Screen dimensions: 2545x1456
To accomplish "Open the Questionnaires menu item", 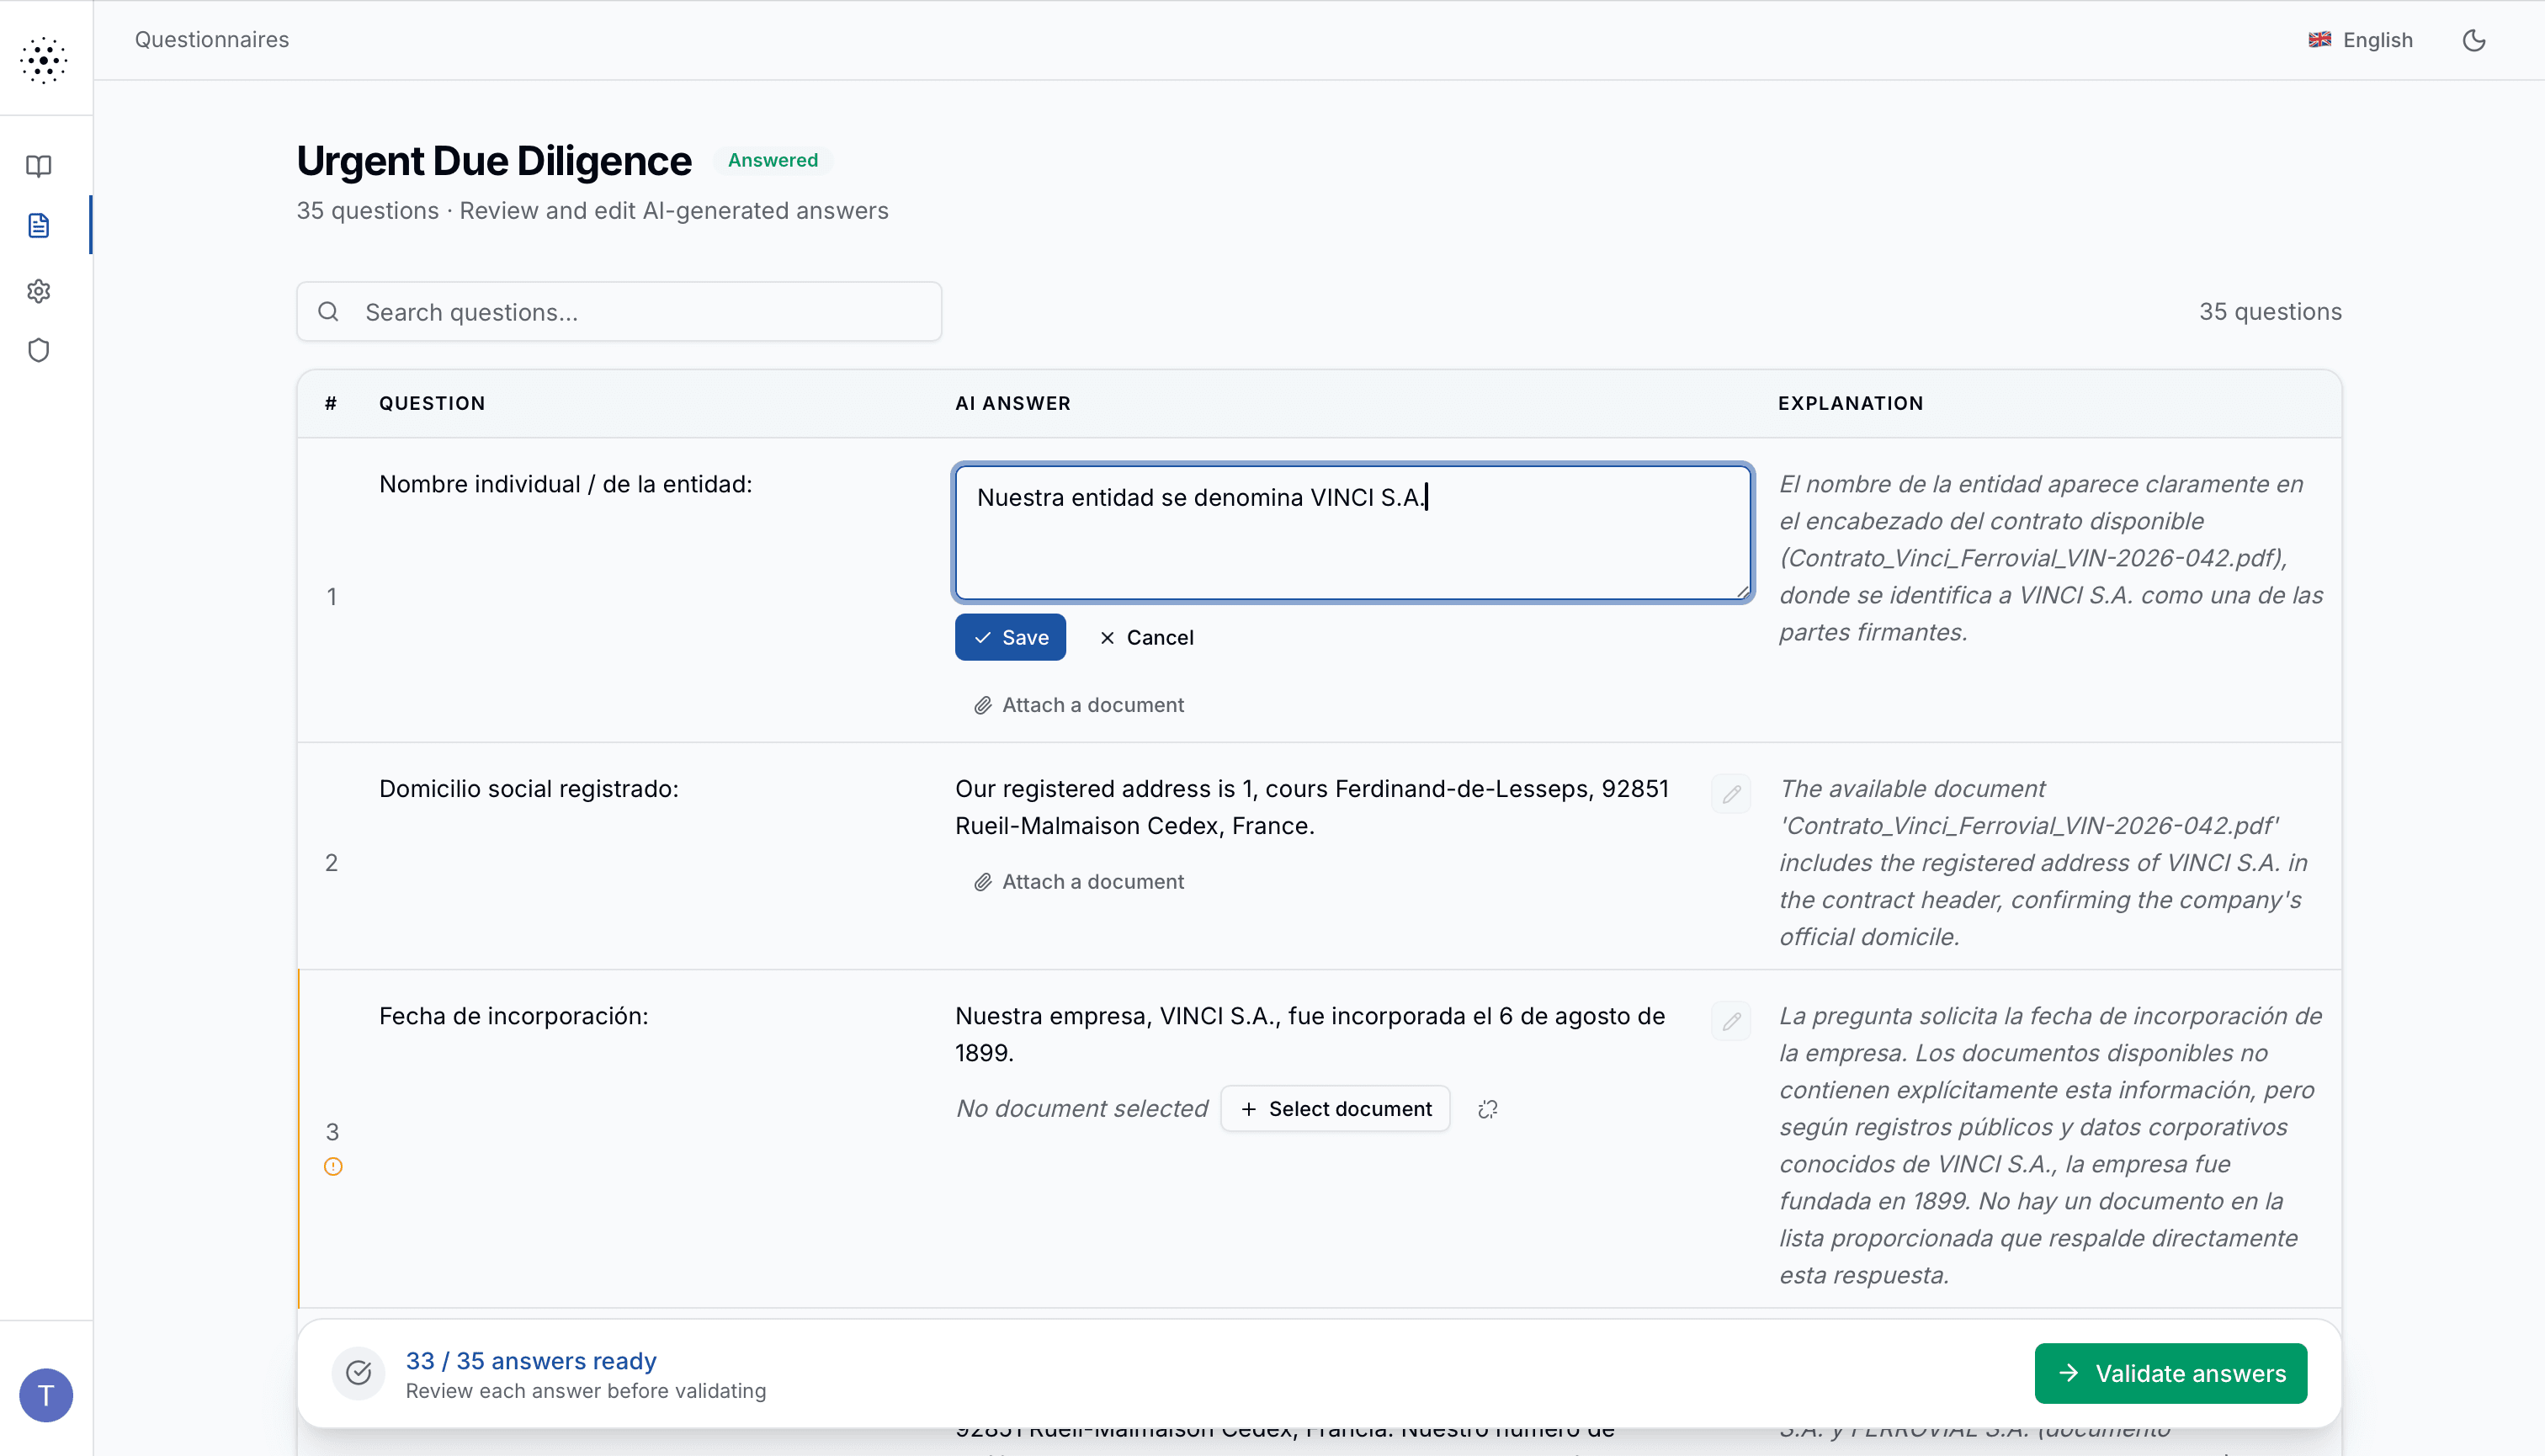I will [x=211, y=40].
